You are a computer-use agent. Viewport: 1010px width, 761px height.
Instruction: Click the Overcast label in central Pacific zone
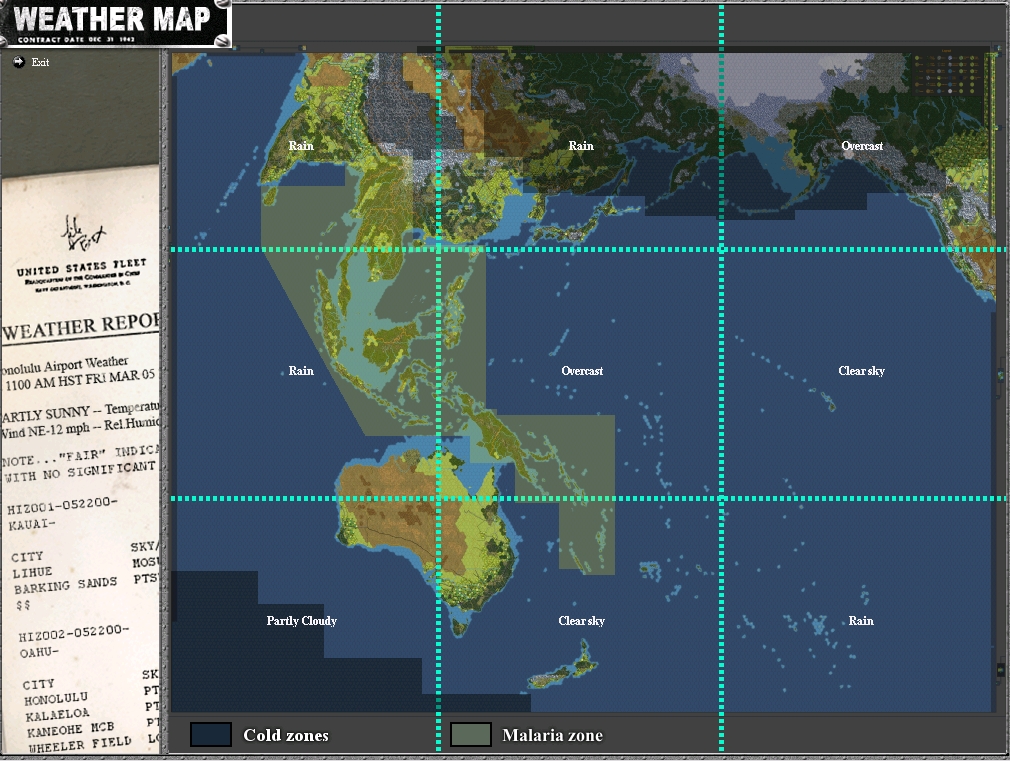coord(582,371)
